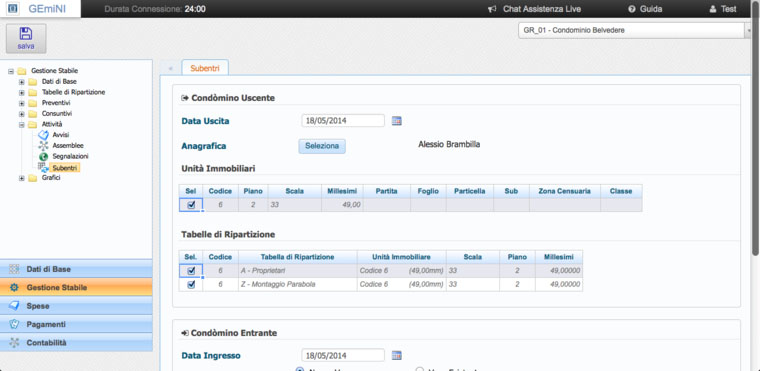Toggle checkbox for A - Proprietari row
Viewport: 760px width, 371px height.
191,271
